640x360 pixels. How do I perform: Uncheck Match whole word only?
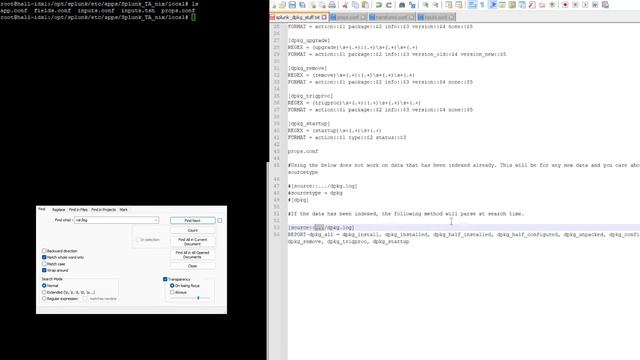(x=44, y=258)
